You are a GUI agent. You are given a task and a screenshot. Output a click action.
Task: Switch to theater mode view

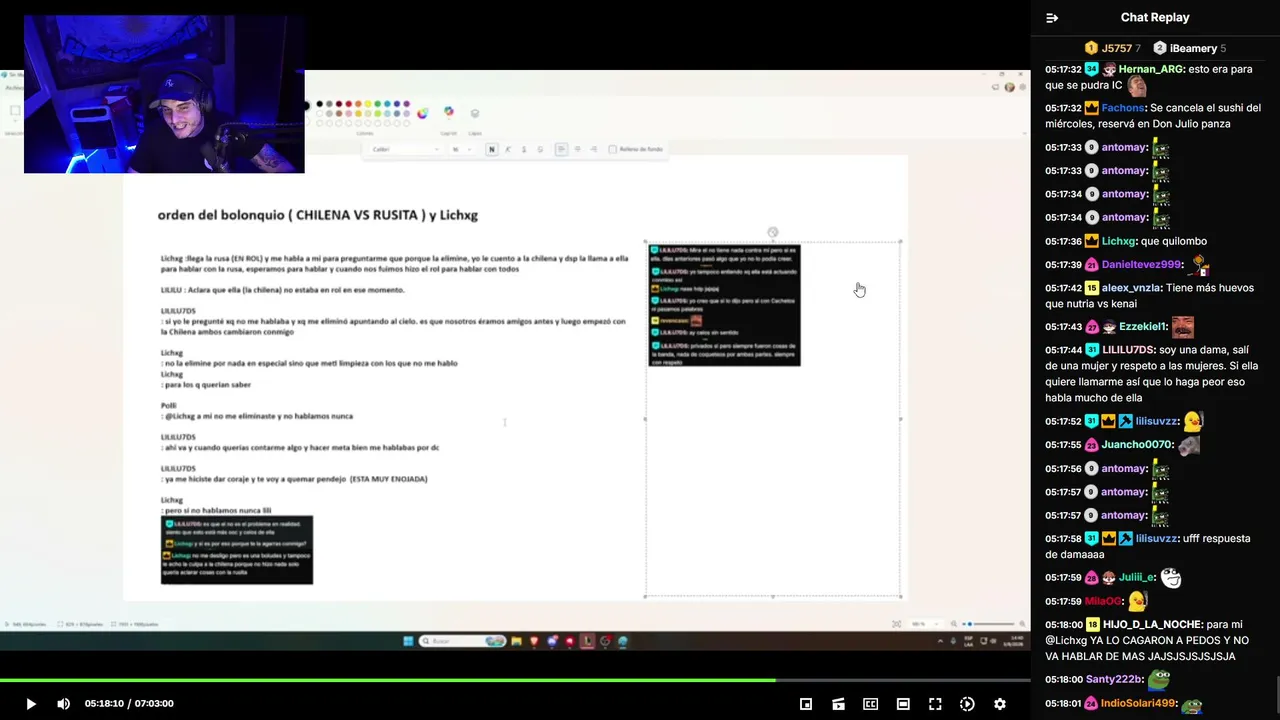point(903,704)
